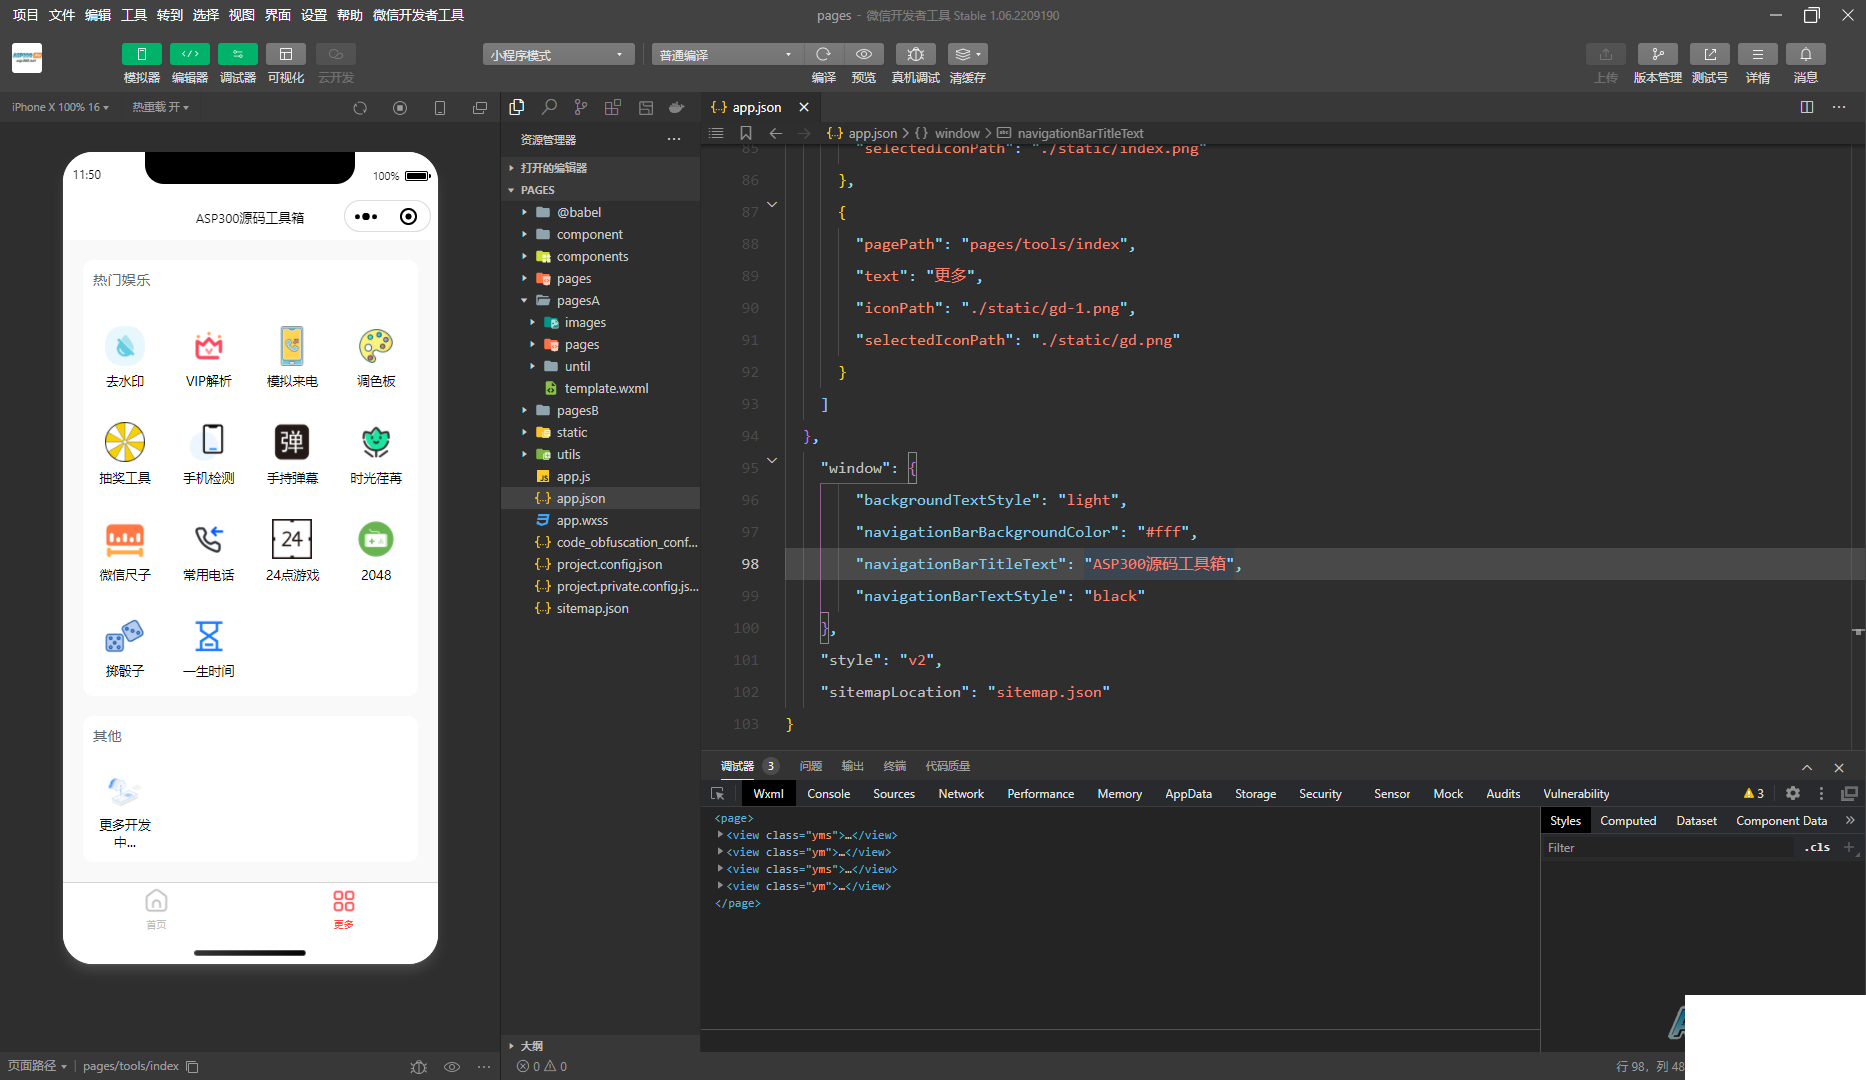The height and width of the screenshot is (1080, 1866).
Task: Open the normal compile mode dropdown
Action: (x=727, y=55)
